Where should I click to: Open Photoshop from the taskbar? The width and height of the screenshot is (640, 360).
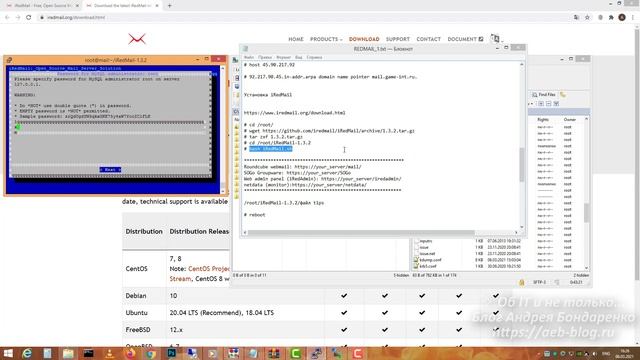171,353
